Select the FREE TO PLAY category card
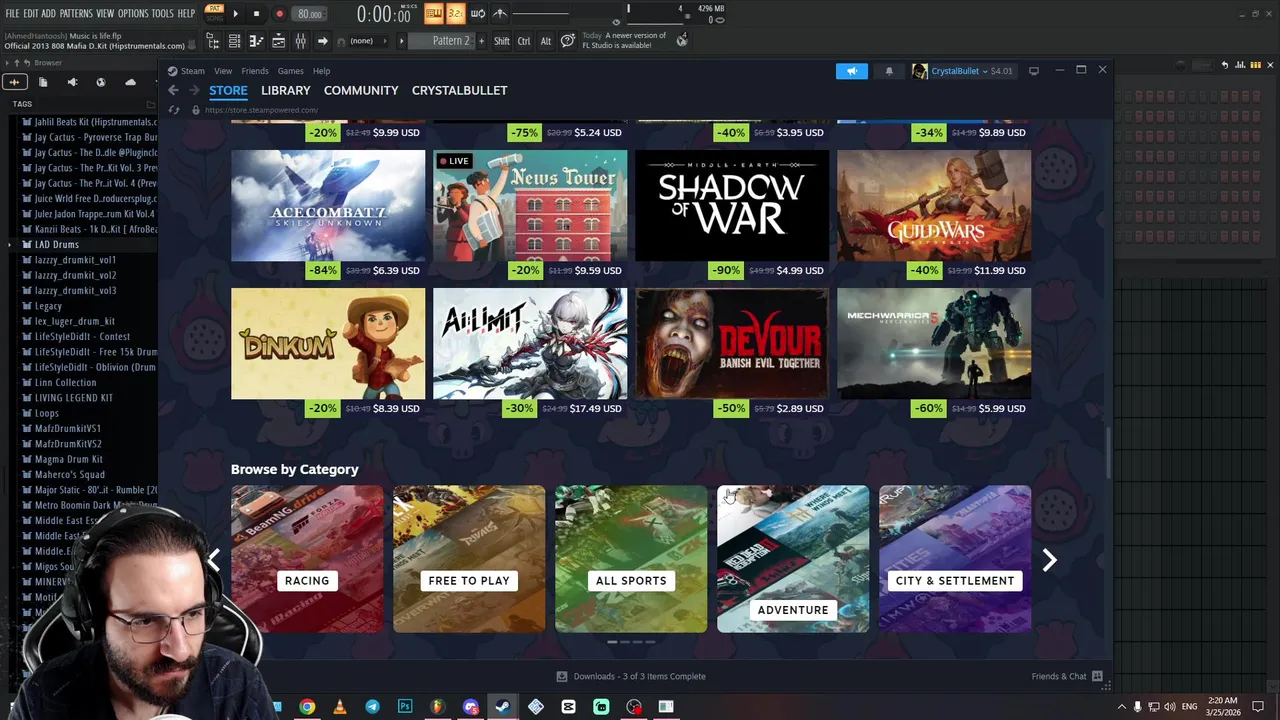The width and height of the screenshot is (1280, 720). pos(469,559)
